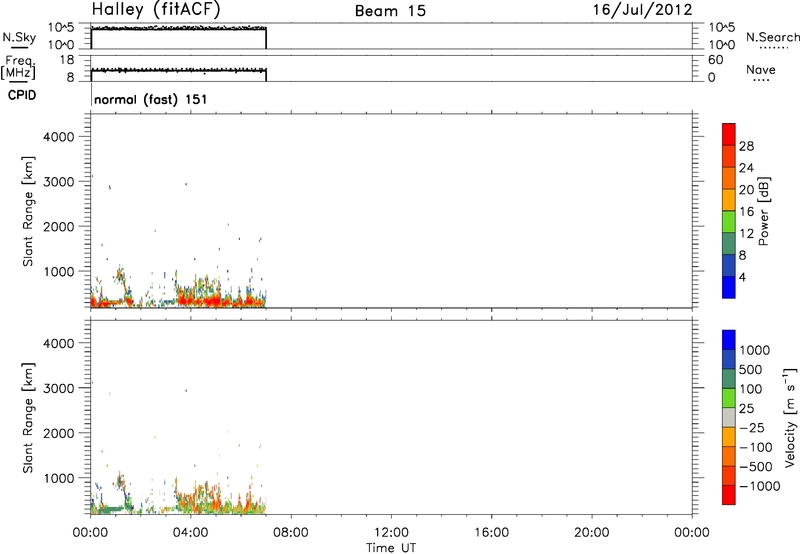Click the frequency trace in the Freq. panel
The width and height of the screenshot is (800, 554).
click(x=179, y=70)
